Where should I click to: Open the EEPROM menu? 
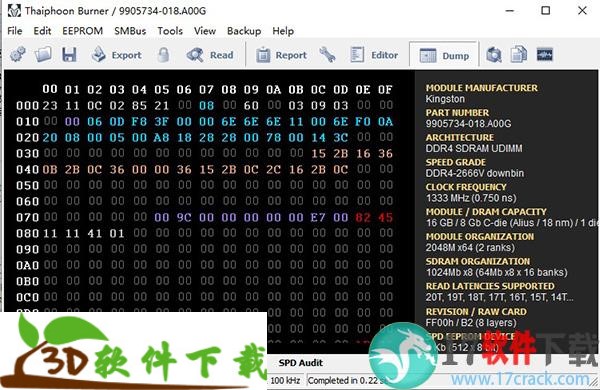83,31
